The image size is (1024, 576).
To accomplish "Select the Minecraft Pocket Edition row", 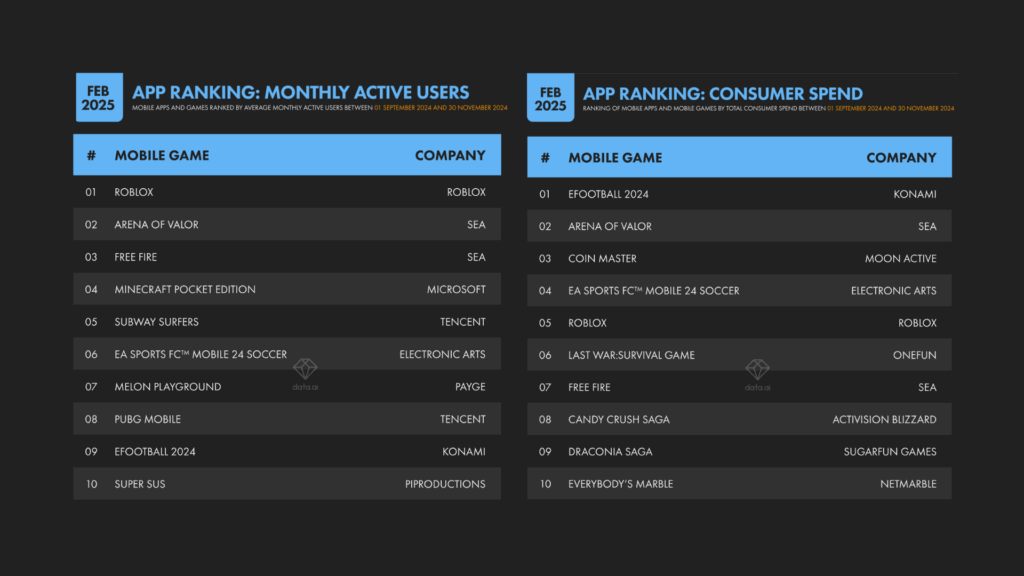I will click(x=286, y=289).
